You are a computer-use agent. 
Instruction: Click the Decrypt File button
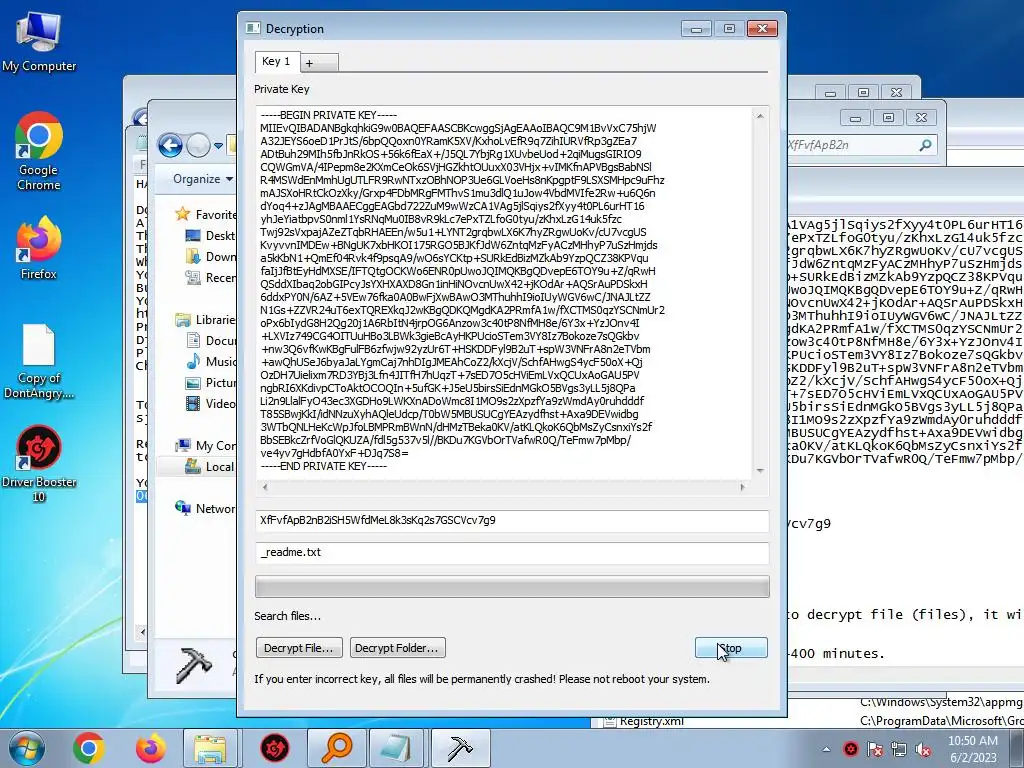(298, 648)
